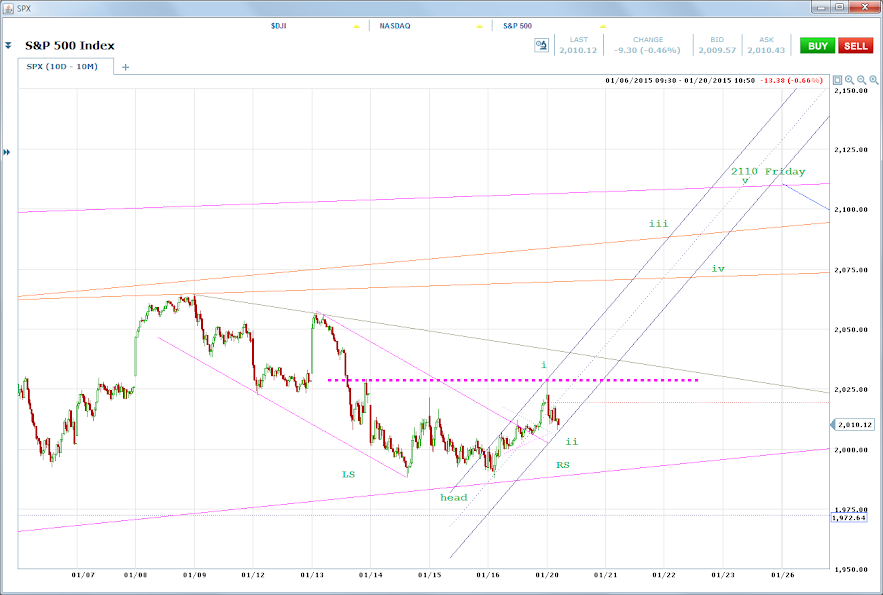Image resolution: width=883 pixels, height=595 pixels.
Task: Select the 'head' annotation on chart
Action: [454, 498]
